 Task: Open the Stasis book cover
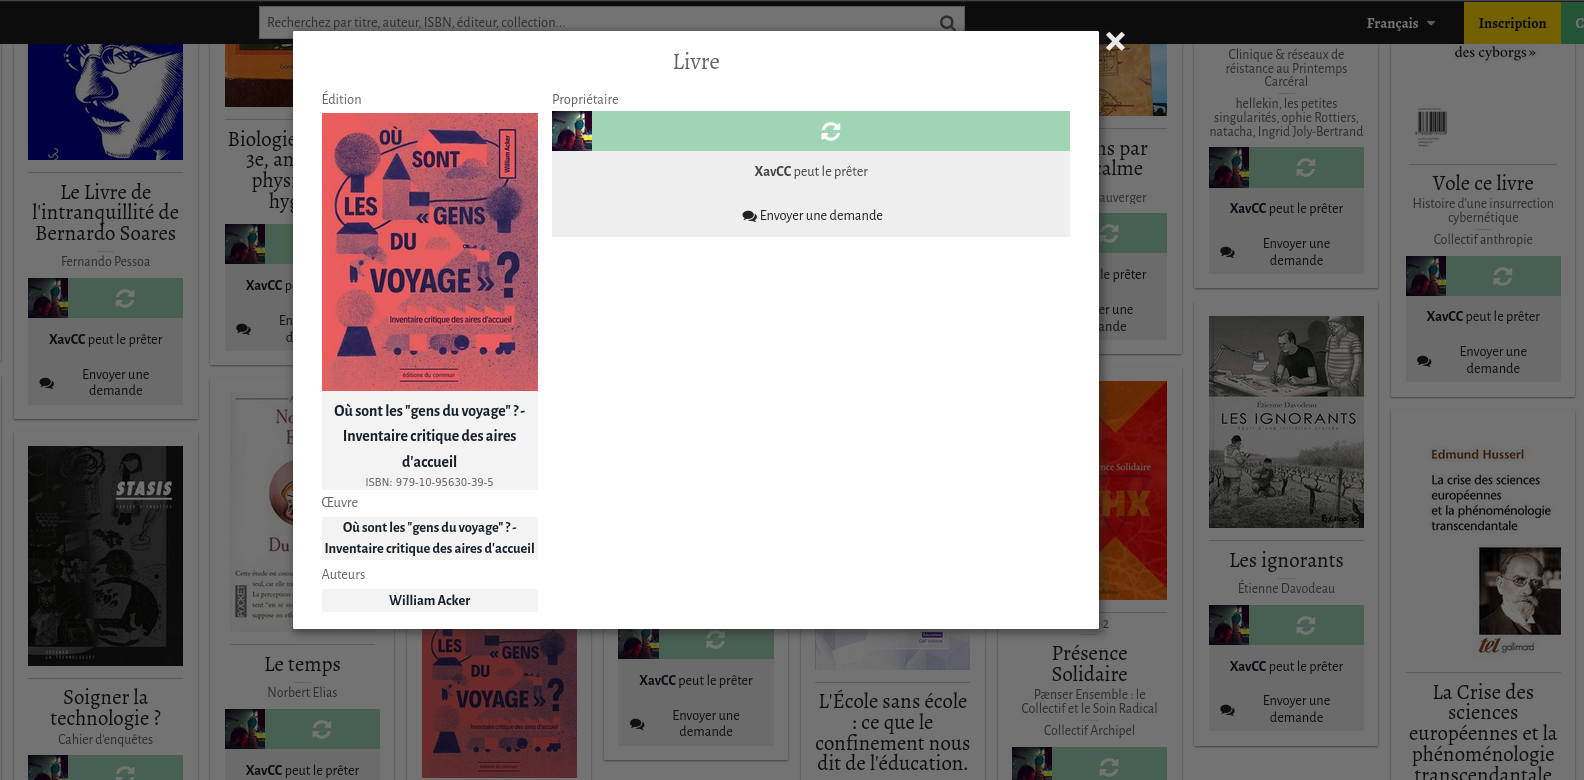pos(105,556)
